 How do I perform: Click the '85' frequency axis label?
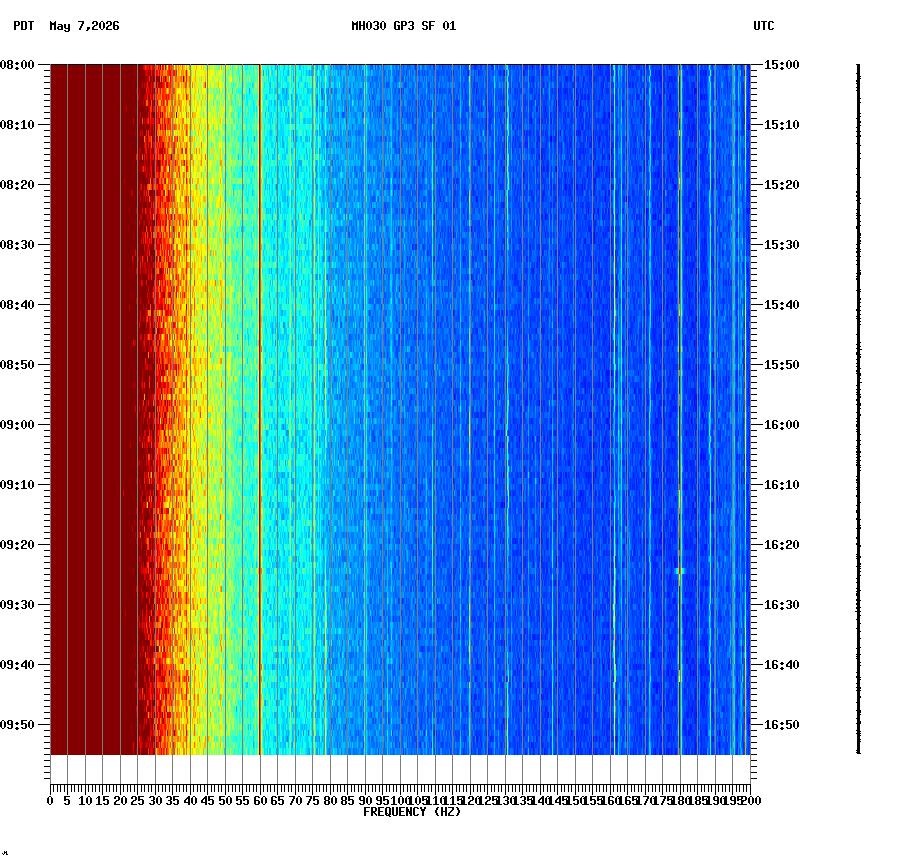coord(347,801)
